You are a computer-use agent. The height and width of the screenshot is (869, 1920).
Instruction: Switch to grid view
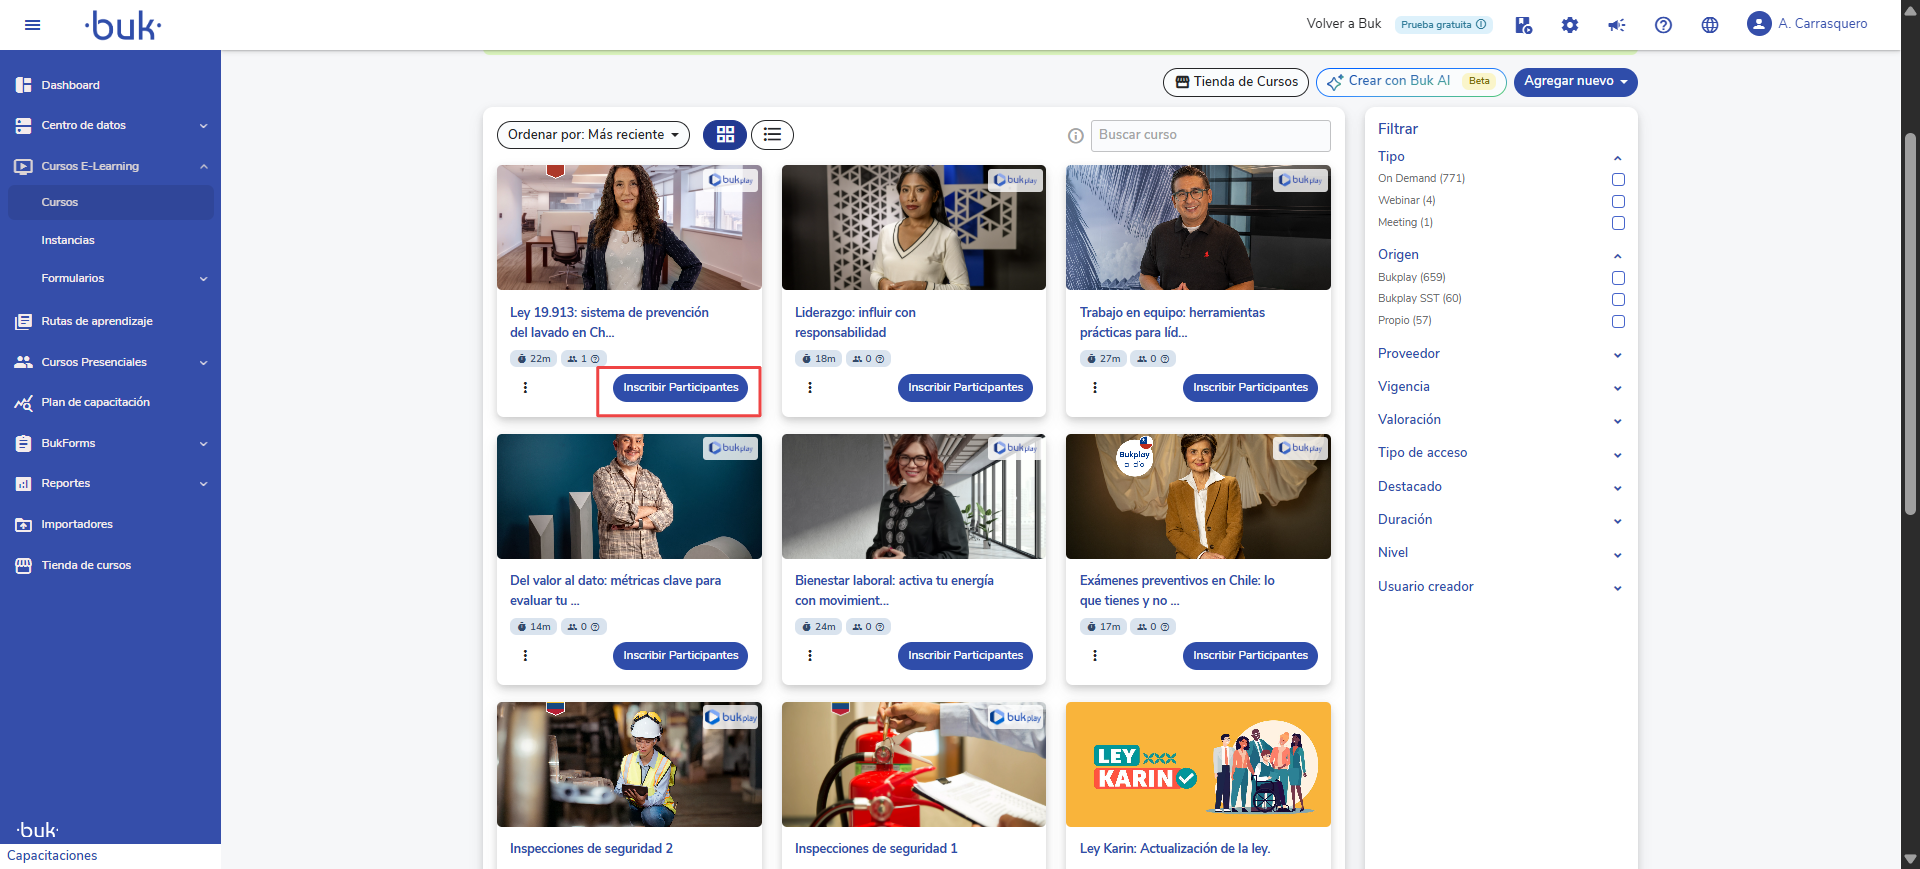tap(725, 134)
